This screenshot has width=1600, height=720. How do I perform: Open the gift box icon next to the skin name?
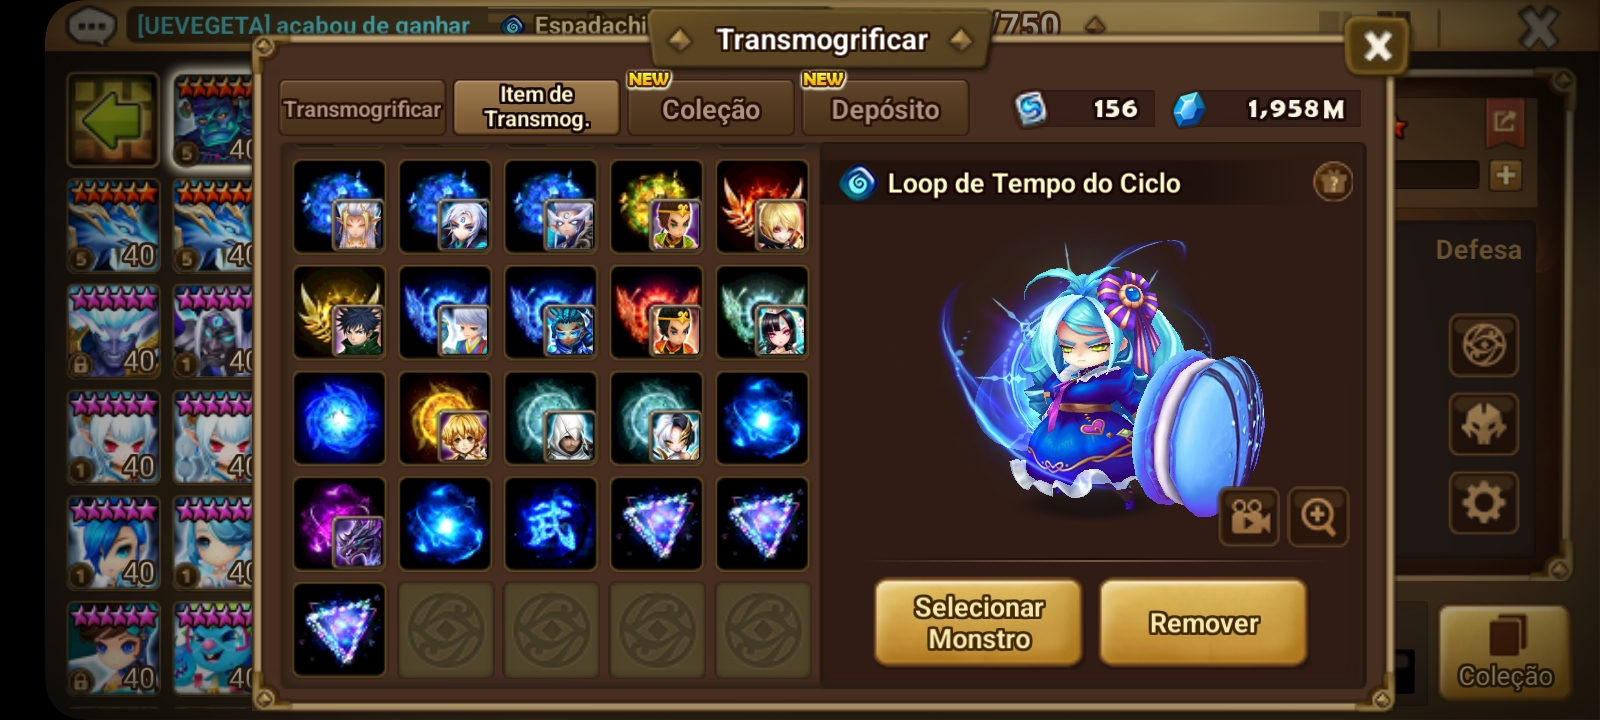pos(1332,182)
